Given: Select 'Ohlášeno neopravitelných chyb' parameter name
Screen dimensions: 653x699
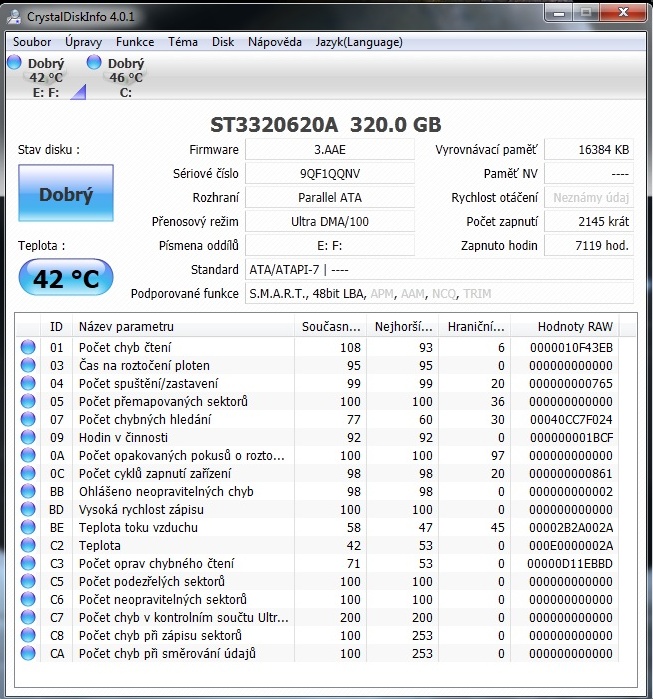Looking at the screenshot, I should point(166,491).
